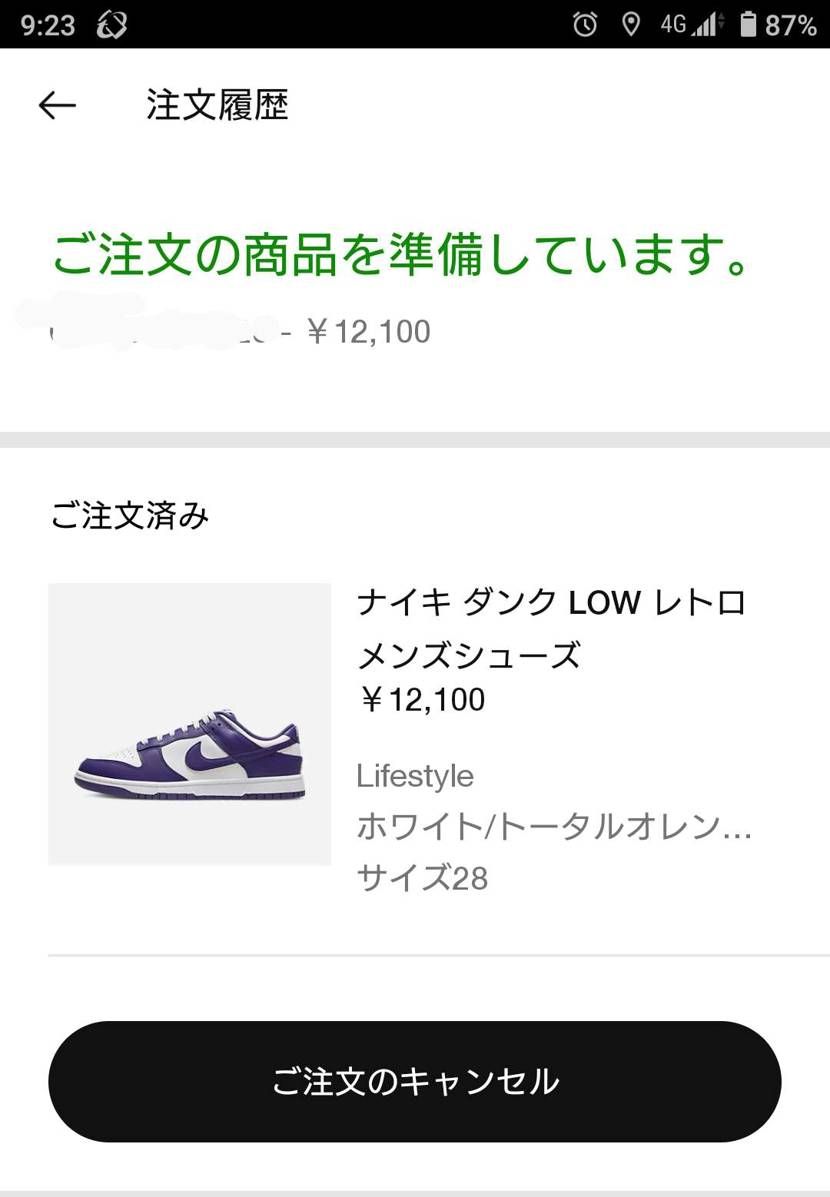Tap the signal bars icon
The width and height of the screenshot is (830, 1197).
702,22
